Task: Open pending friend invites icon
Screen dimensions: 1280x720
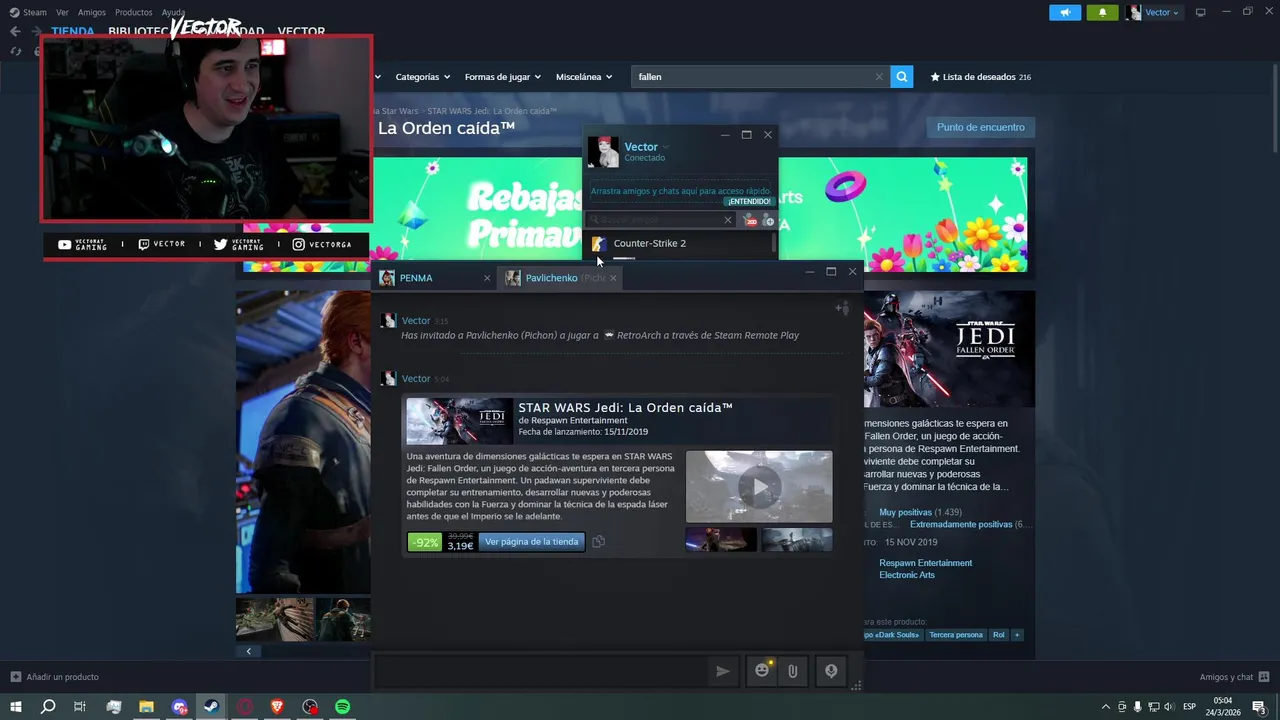Action: coord(751,220)
